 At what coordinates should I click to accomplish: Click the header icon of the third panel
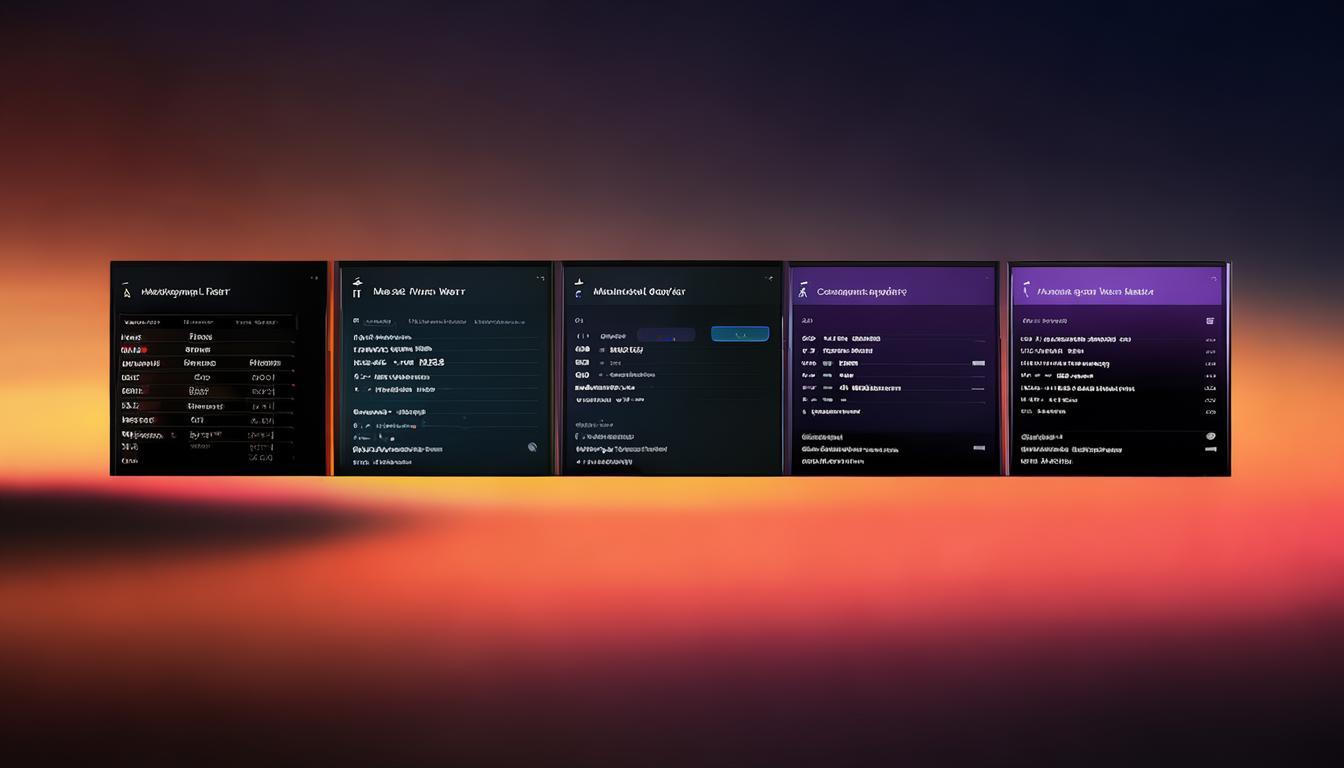578,291
